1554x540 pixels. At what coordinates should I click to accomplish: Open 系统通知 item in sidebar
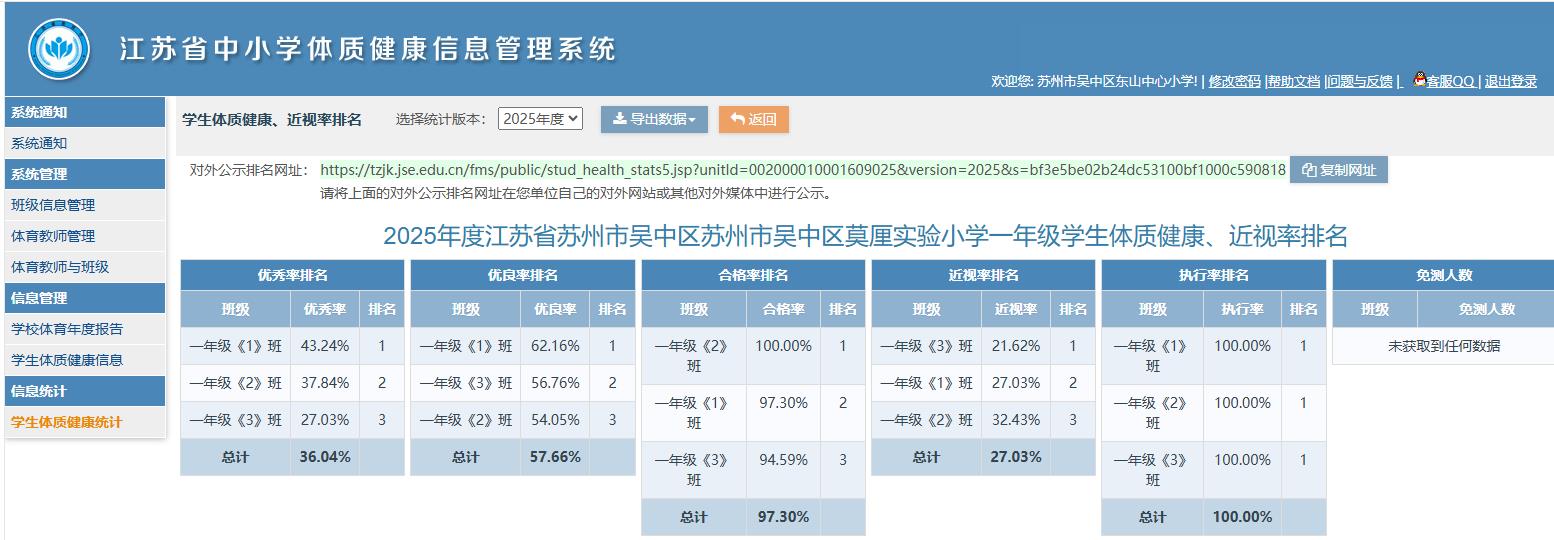pyautogui.click(x=85, y=143)
